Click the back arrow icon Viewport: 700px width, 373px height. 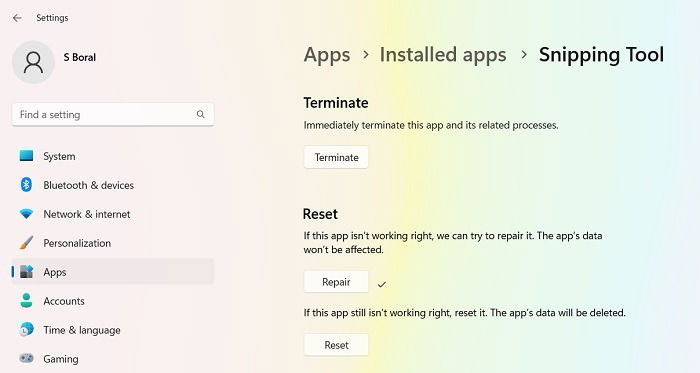coord(17,18)
